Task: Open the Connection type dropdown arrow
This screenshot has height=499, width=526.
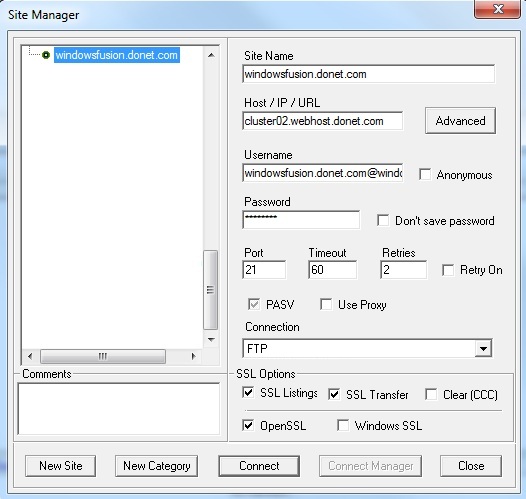Action: tap(483, 348)
